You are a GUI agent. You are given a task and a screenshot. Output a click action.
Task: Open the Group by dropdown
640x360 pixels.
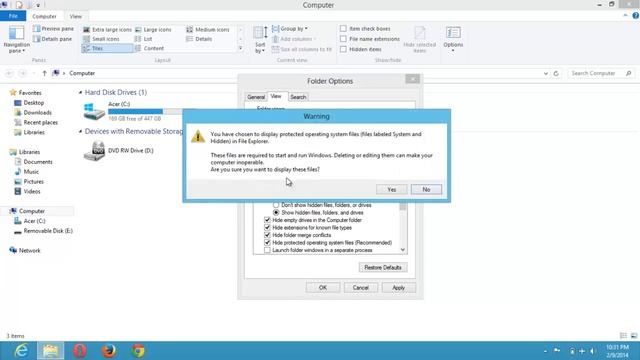(x=290, y=29)
